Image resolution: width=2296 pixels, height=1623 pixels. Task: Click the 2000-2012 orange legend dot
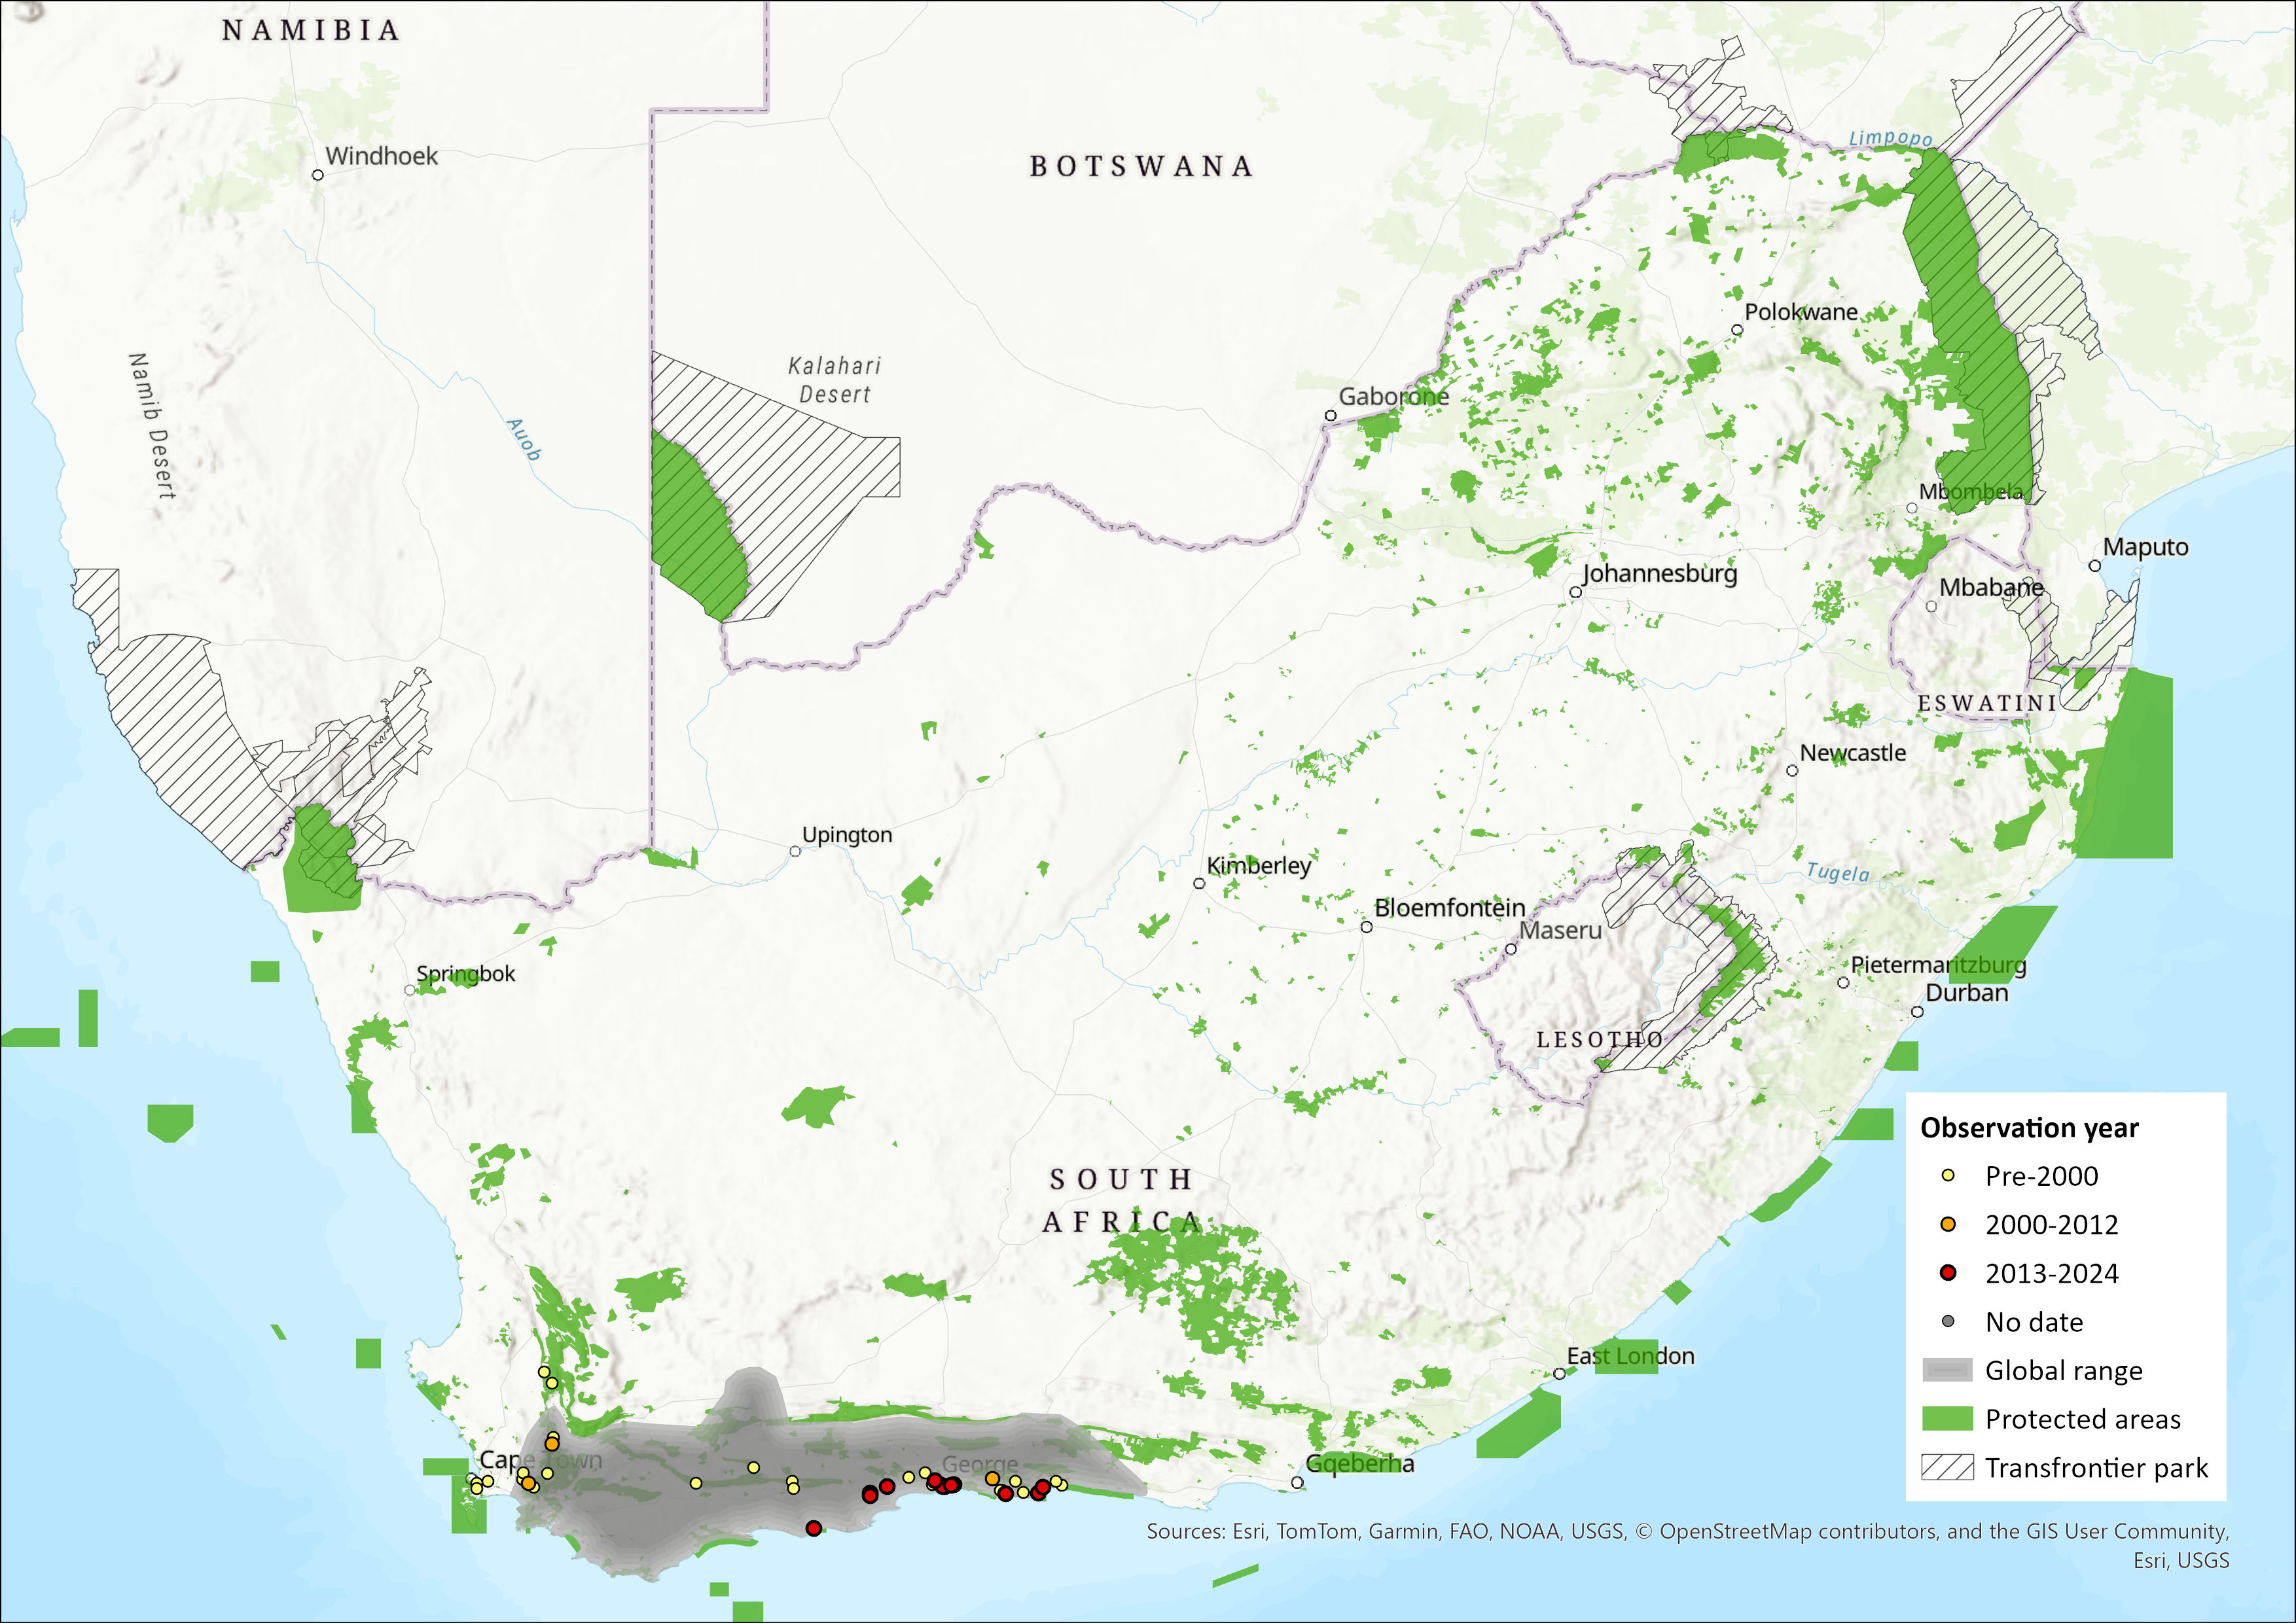coord(1947,1224)
